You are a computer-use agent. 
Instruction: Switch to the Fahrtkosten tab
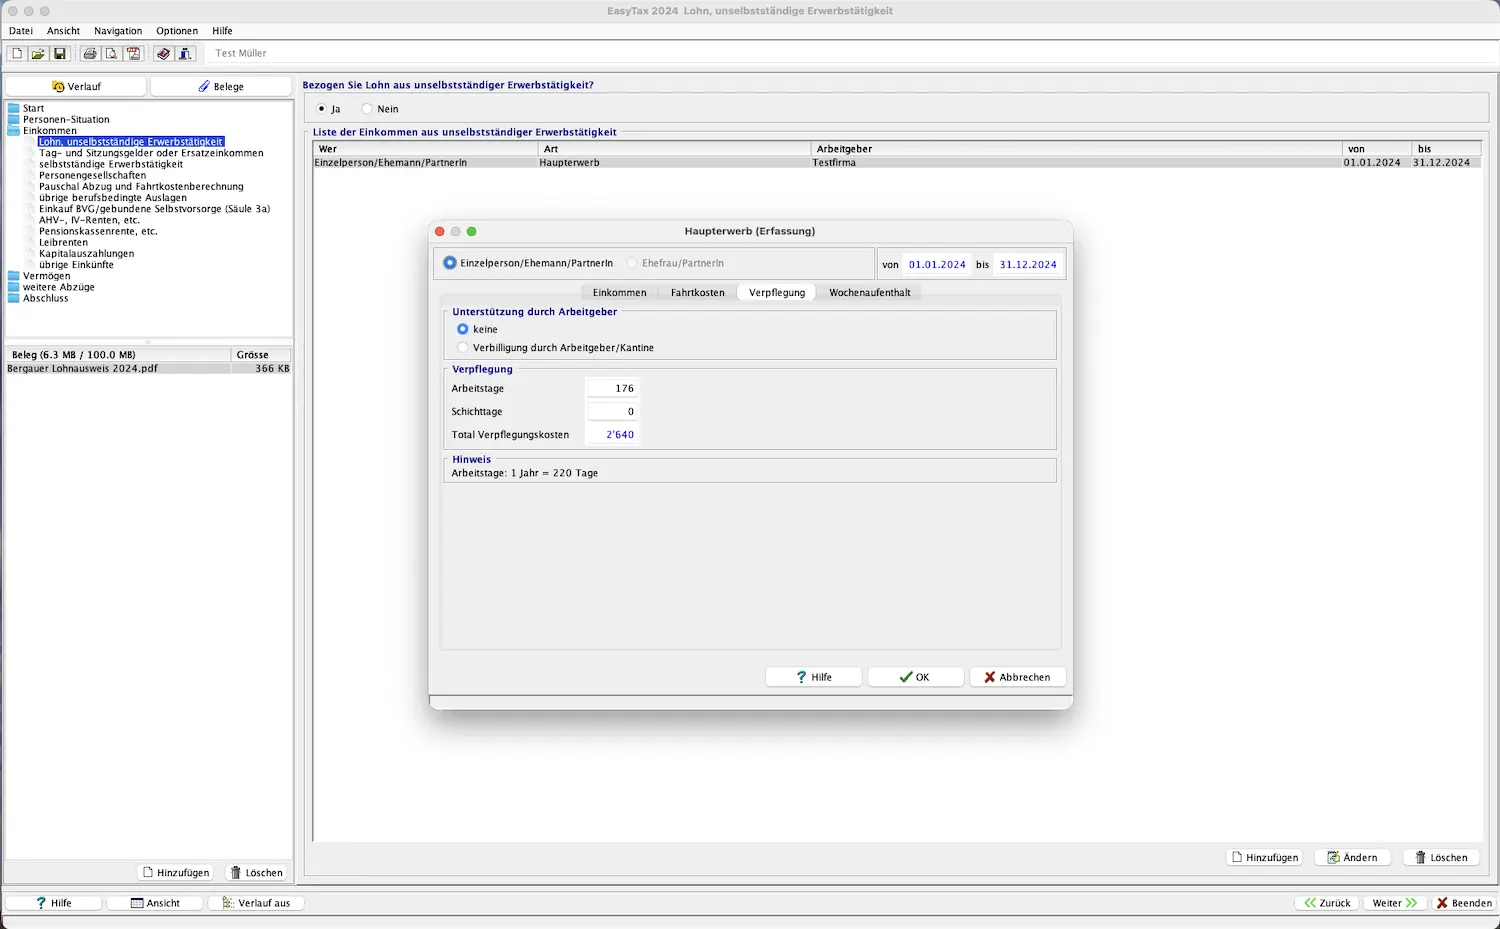(697, 293)
